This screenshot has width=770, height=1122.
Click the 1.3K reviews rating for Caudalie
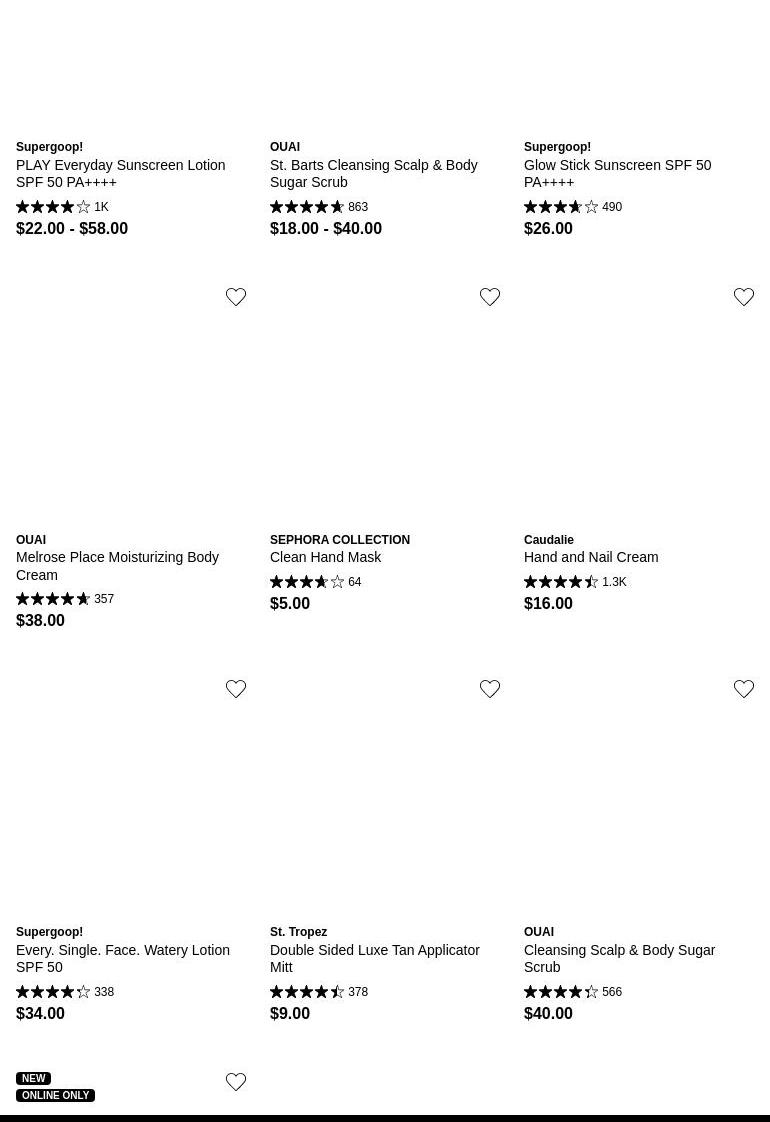tap(575, 582)
